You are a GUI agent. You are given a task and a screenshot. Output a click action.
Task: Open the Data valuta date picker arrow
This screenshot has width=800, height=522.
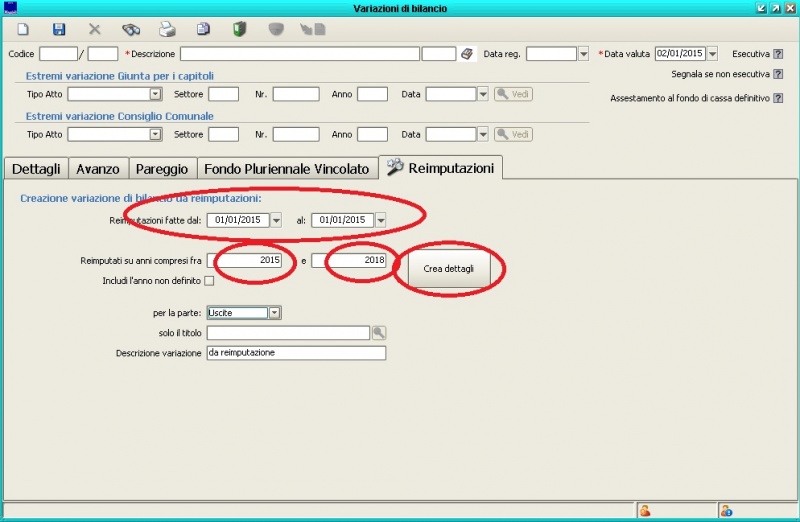pyautogui.click(x=712, y=54)
